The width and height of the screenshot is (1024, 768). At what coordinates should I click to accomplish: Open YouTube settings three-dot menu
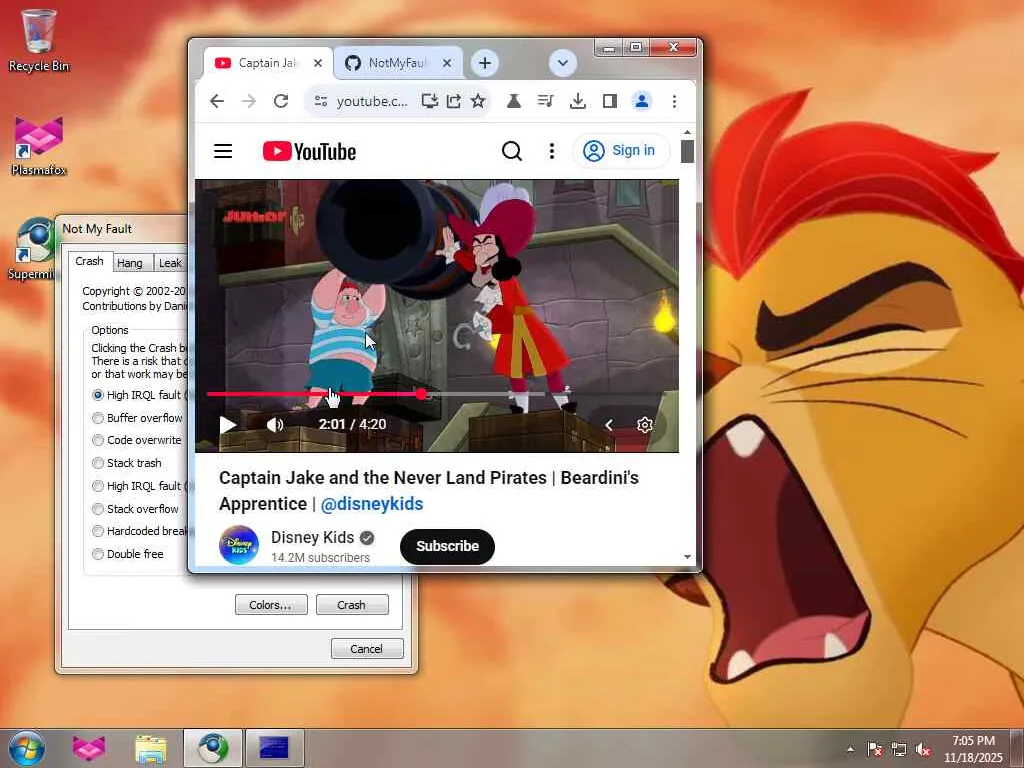(x=552, y=151)
